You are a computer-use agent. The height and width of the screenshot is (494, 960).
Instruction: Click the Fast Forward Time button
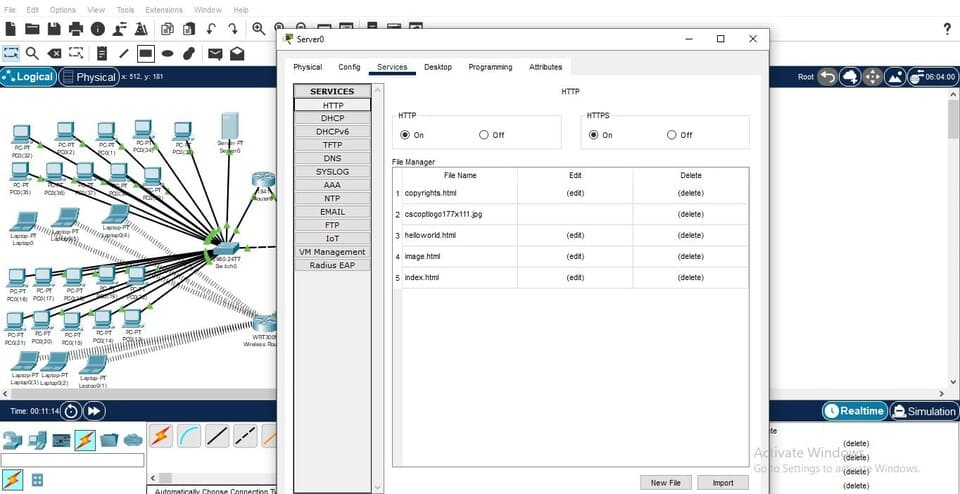pos(94,411)
